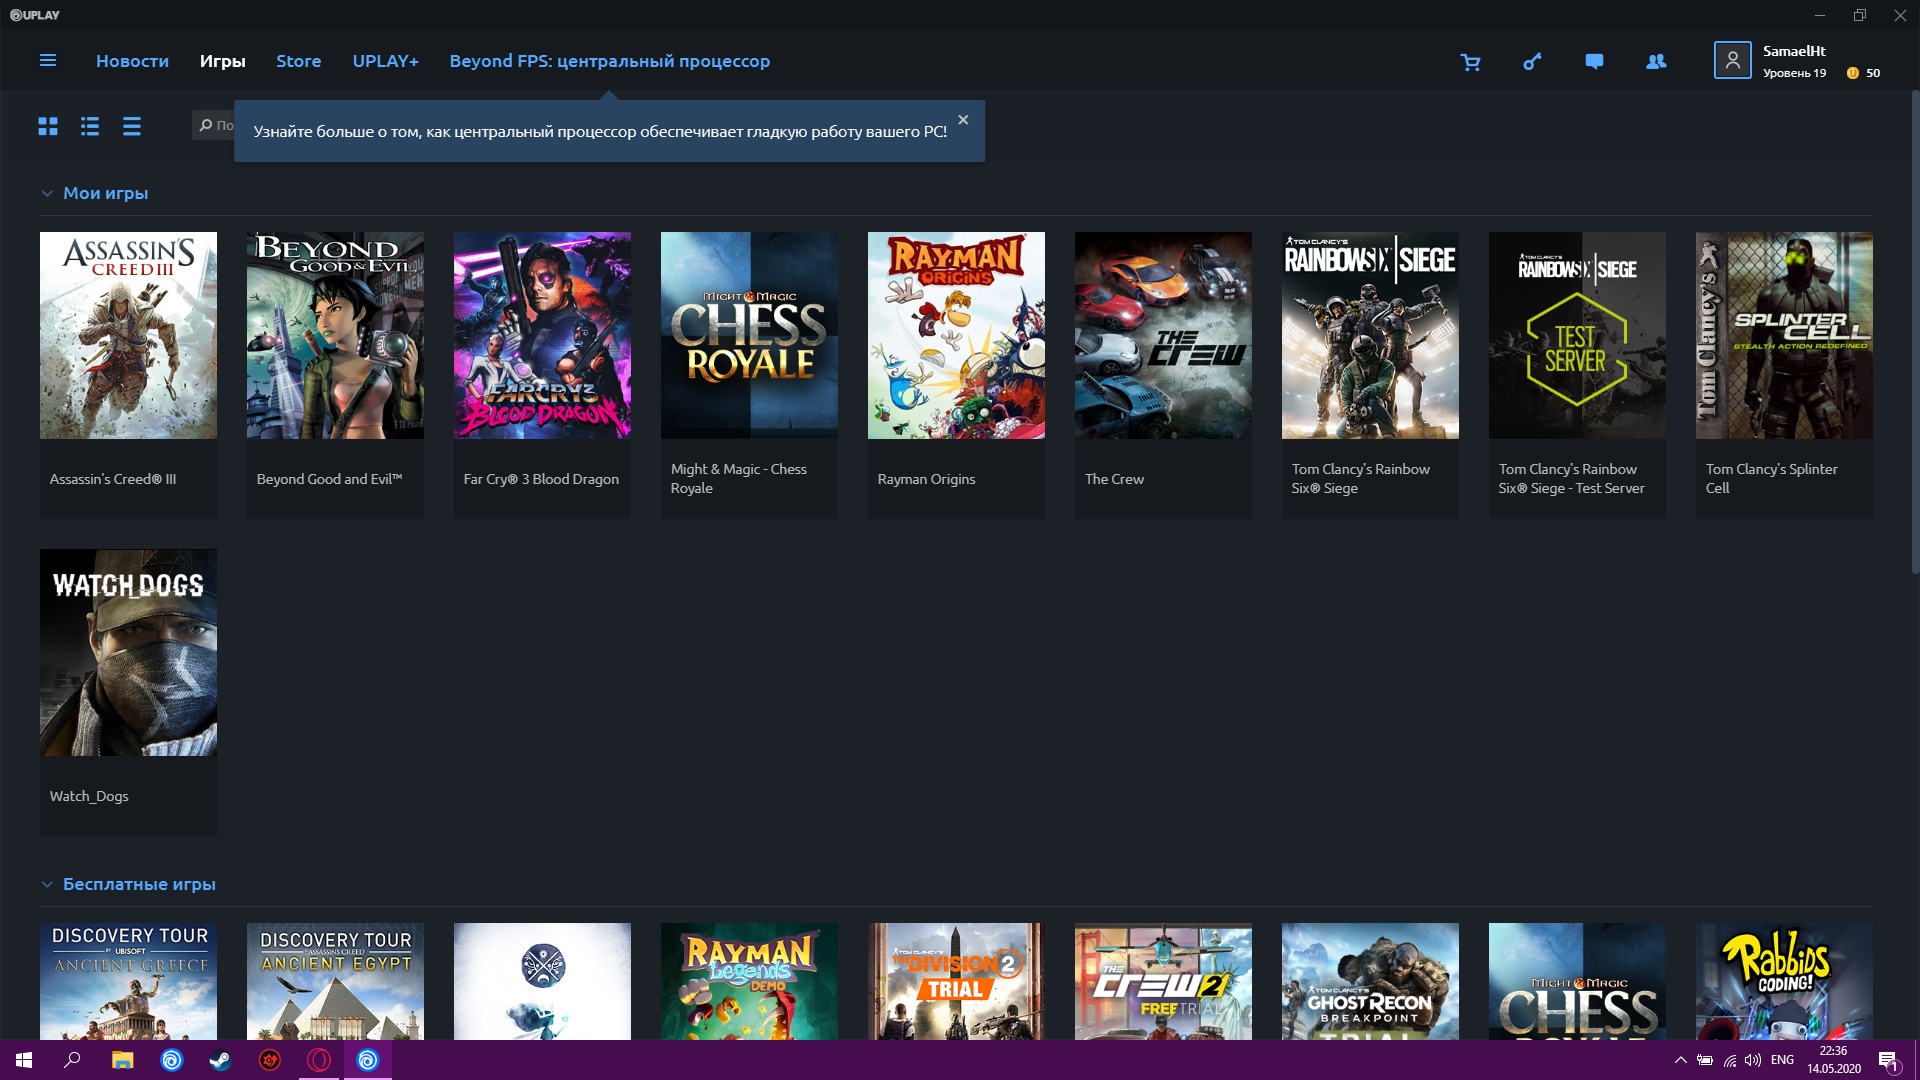The width and height of the screenshot is (1920, 1080).
Task: Open the friends list icon
Action: tap(1656, 62)
